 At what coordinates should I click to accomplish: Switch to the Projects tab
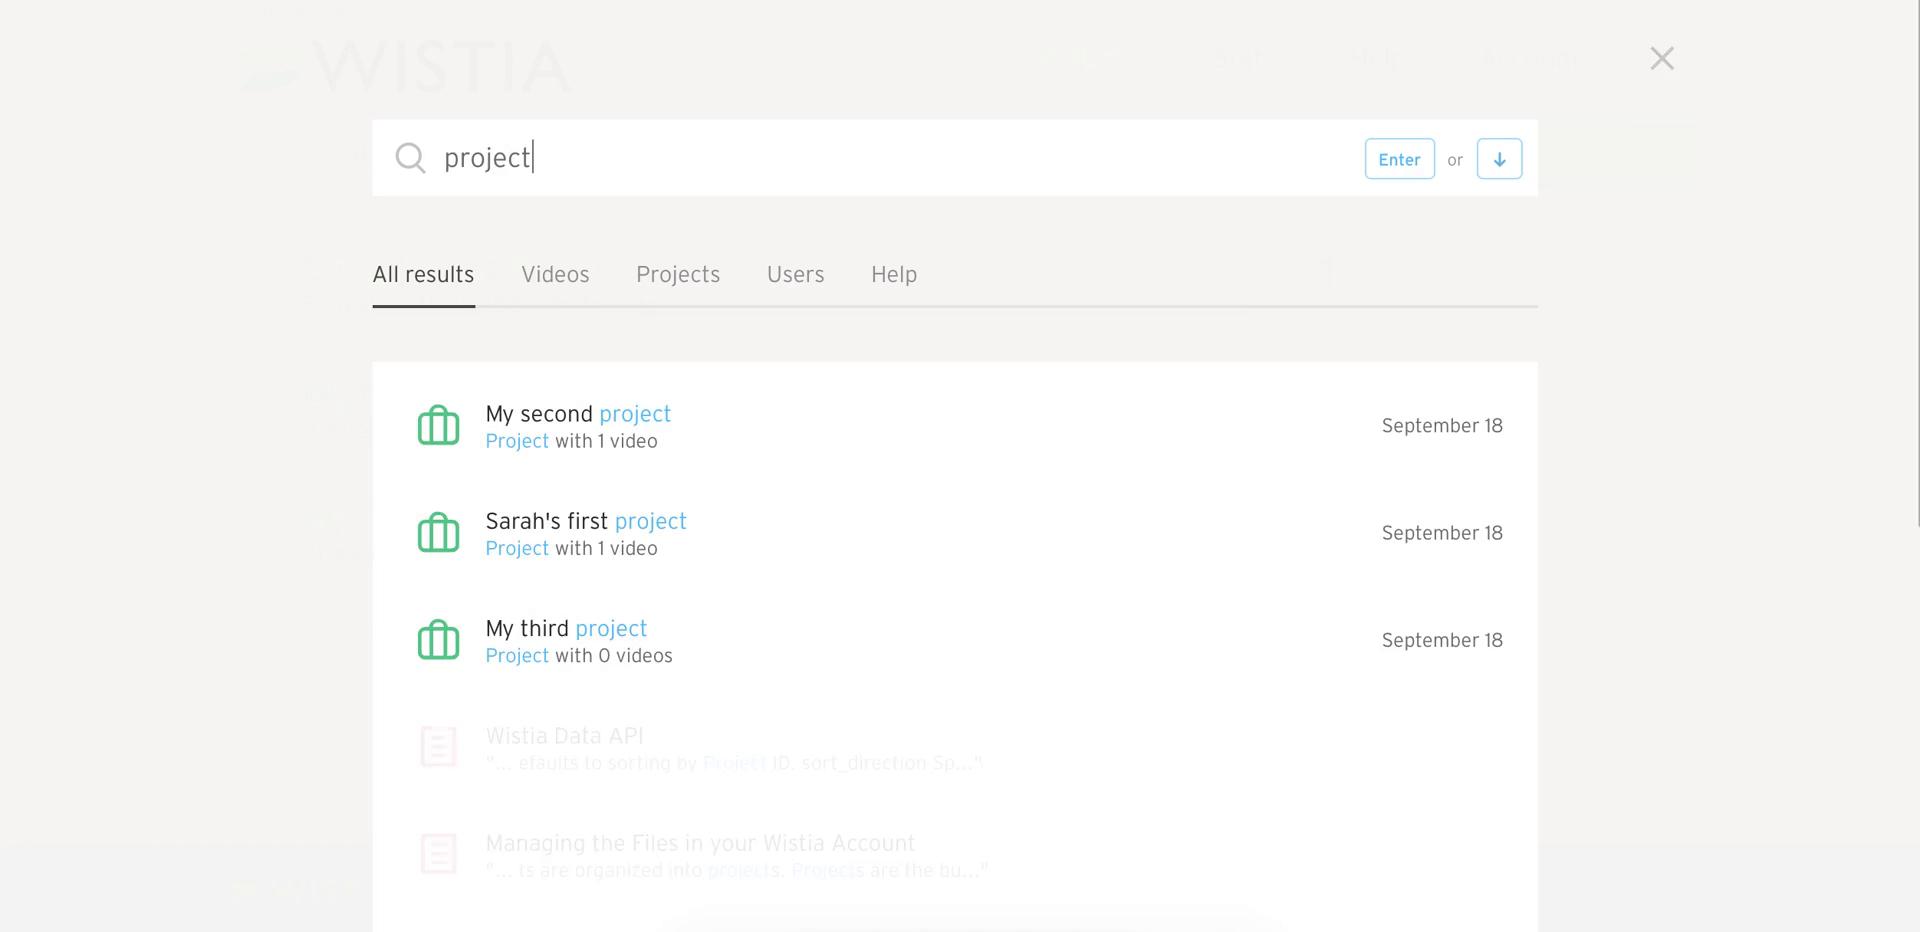(x=678, y=275)
